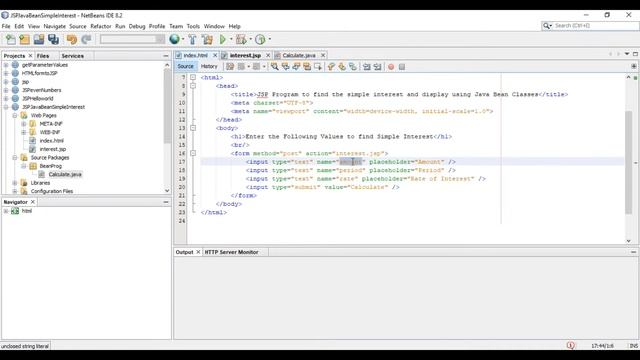Image resolution: width=640 pixels, height=360 pixels.
Task: Click the Undo toolbar icon
Action: pos(72,40)
